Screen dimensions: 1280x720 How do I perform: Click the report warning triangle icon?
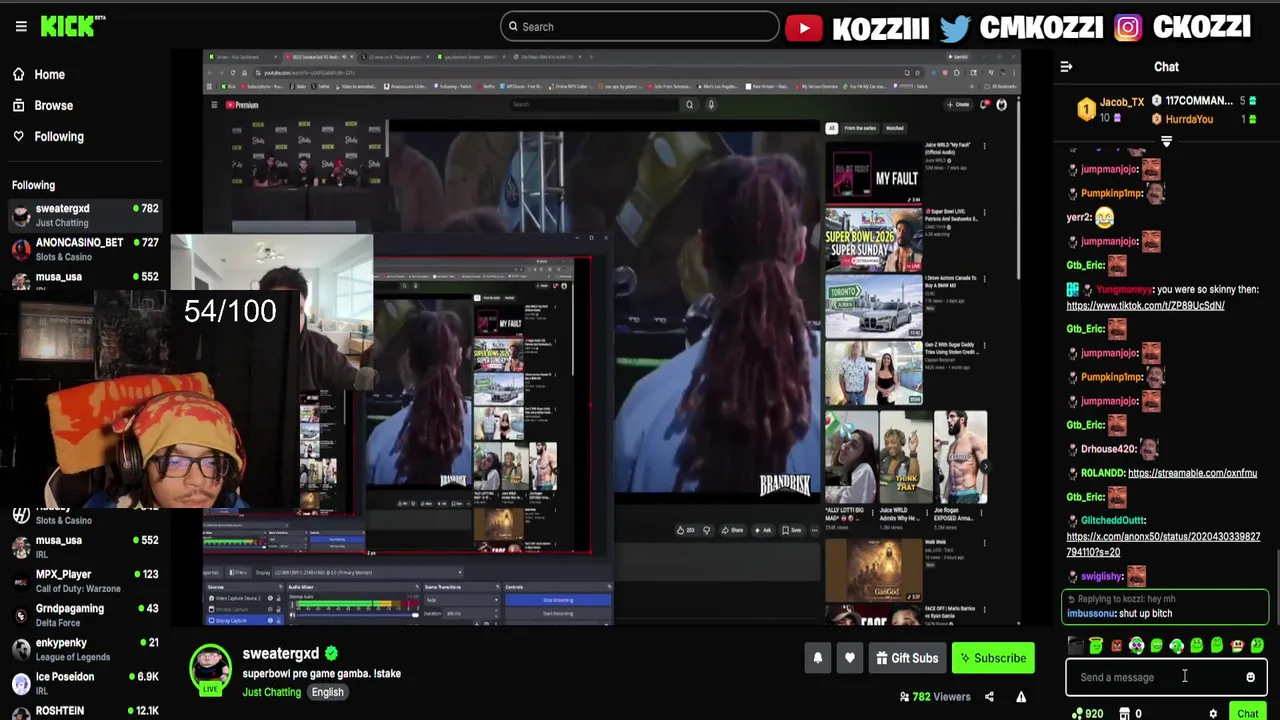[x=1021, y=697]
